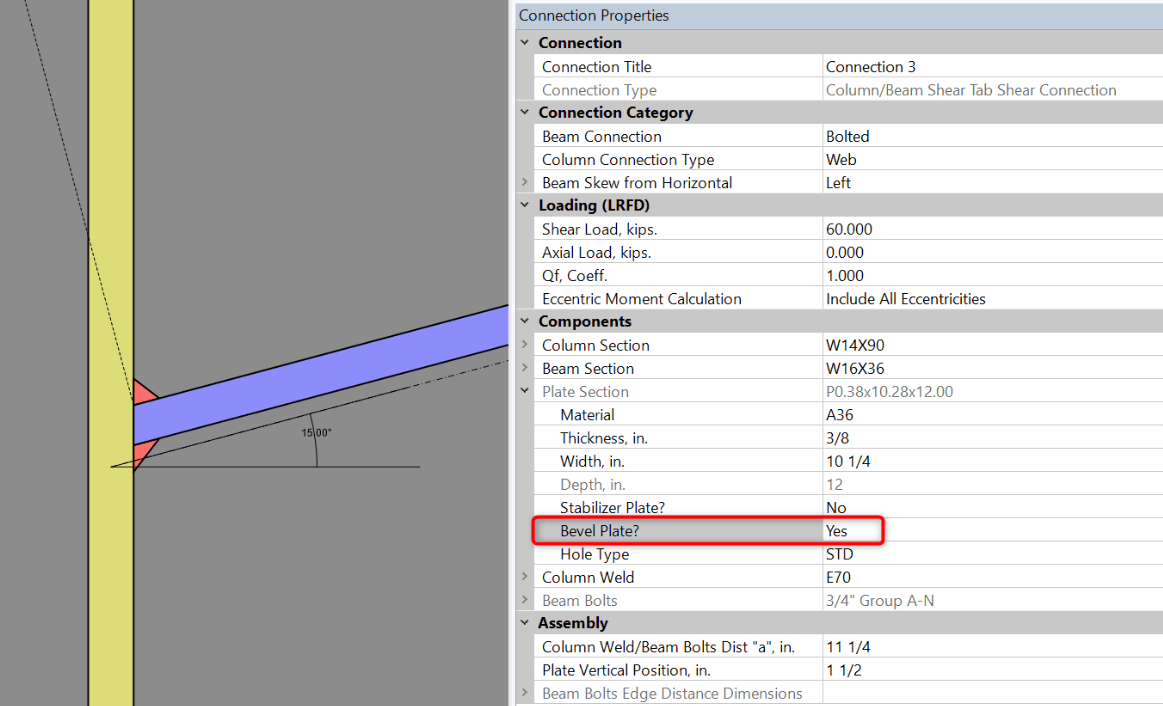Click the plate Thickness 3/8 field
1163x706 pixels.
[x=990, y=438]
